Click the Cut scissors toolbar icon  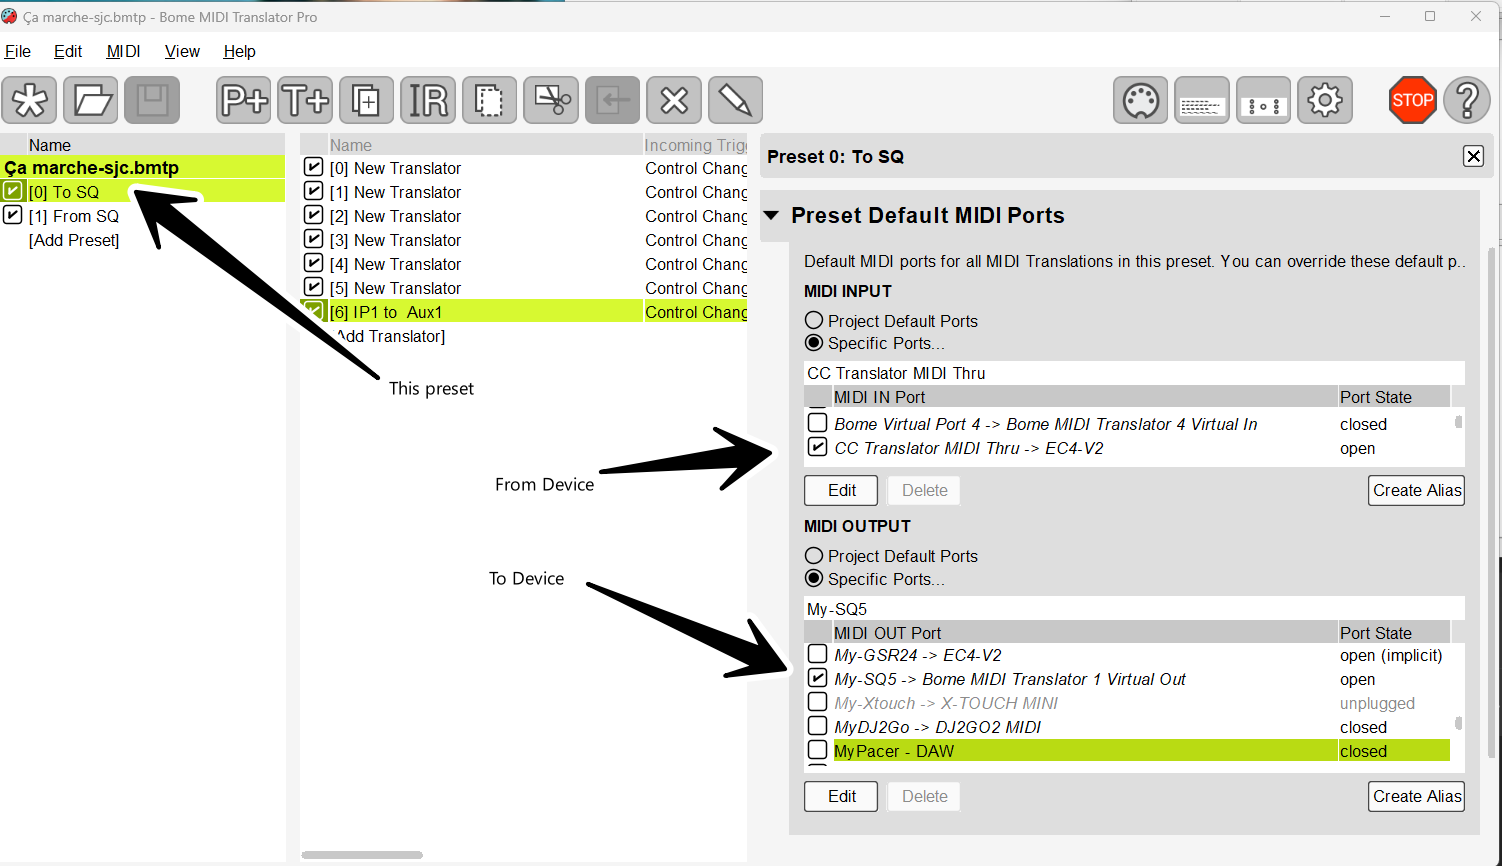coord(551,100)
